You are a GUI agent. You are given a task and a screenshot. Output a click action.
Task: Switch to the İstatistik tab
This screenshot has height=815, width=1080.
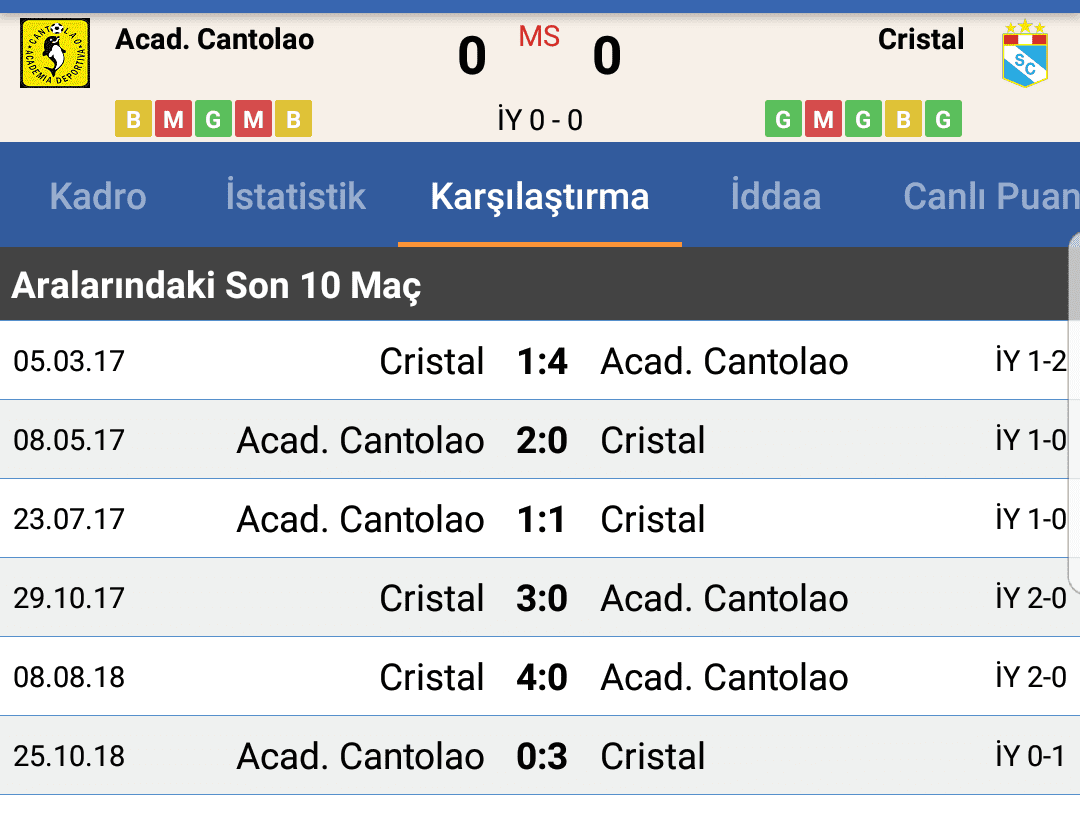pyautogui.click(x=295, y=196)
